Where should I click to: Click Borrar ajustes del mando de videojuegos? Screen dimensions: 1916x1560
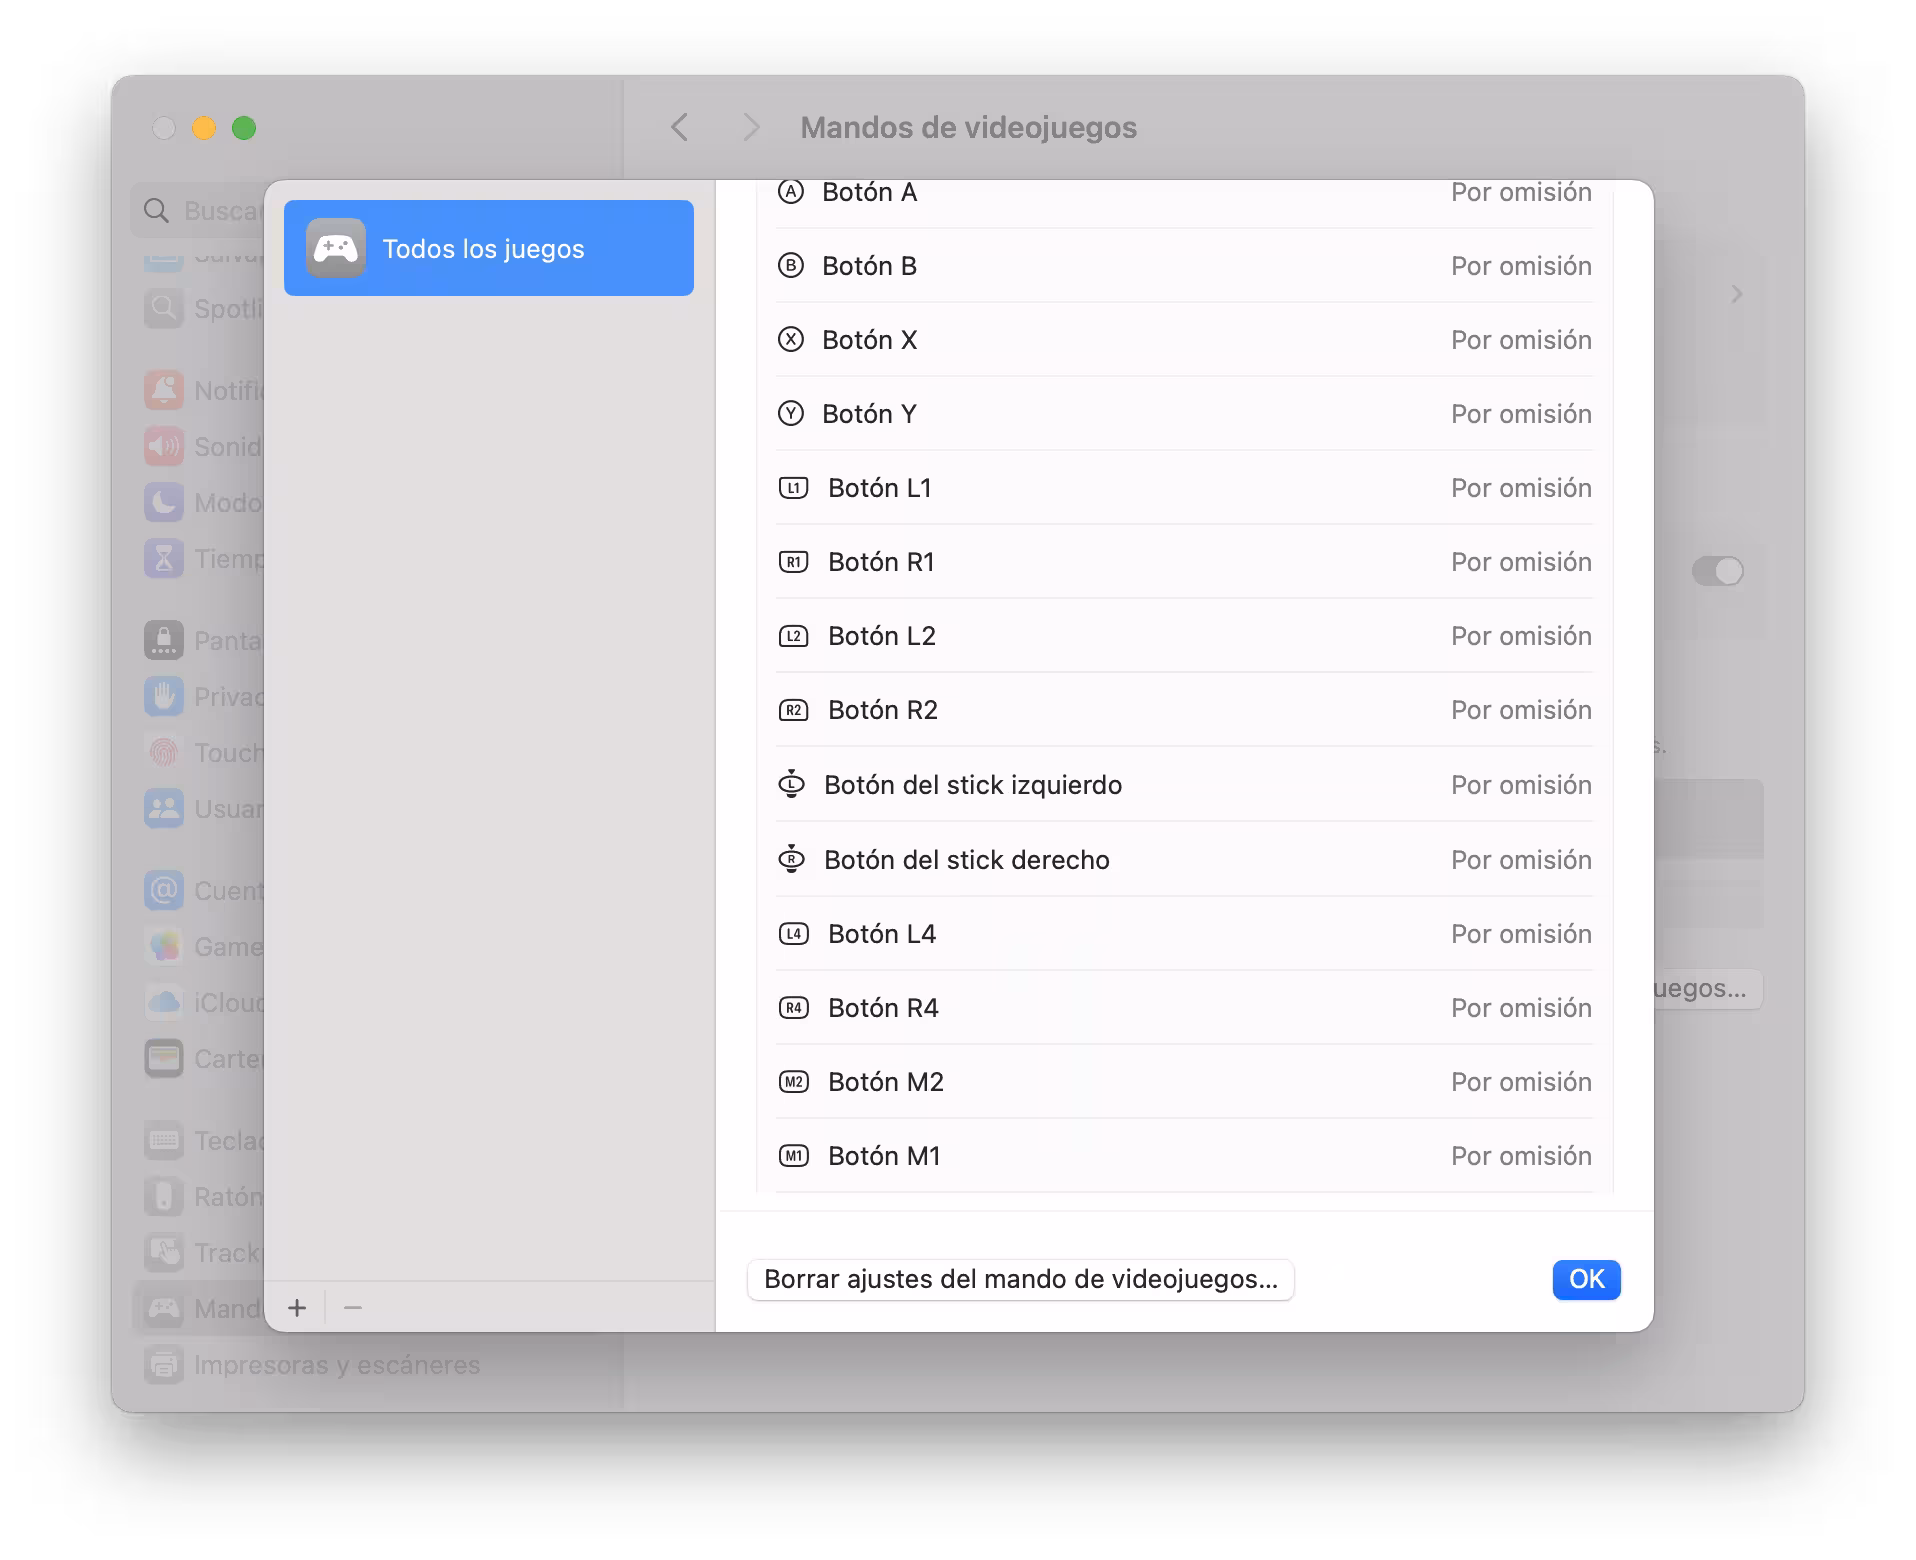coord(1020,1279)
